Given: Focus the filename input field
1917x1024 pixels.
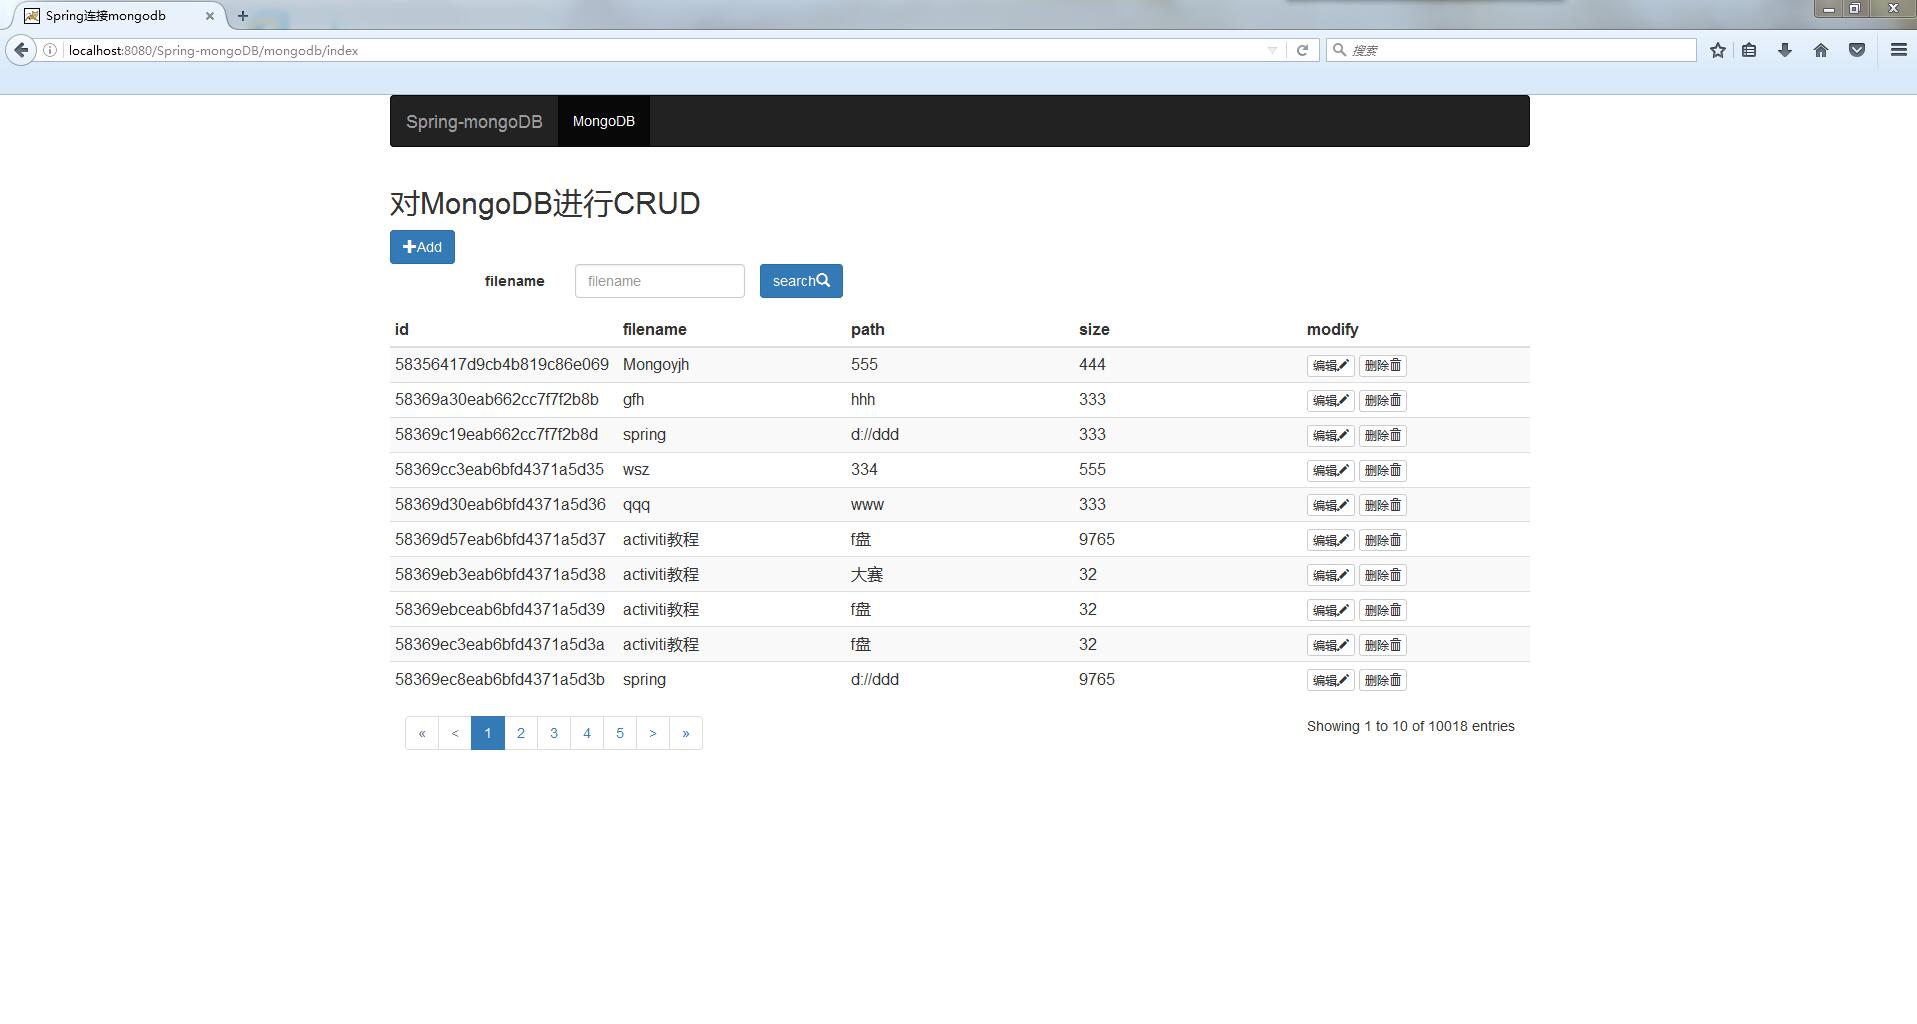Looking at the screenshot, I should pyautogui.click(x=660, y=281).
